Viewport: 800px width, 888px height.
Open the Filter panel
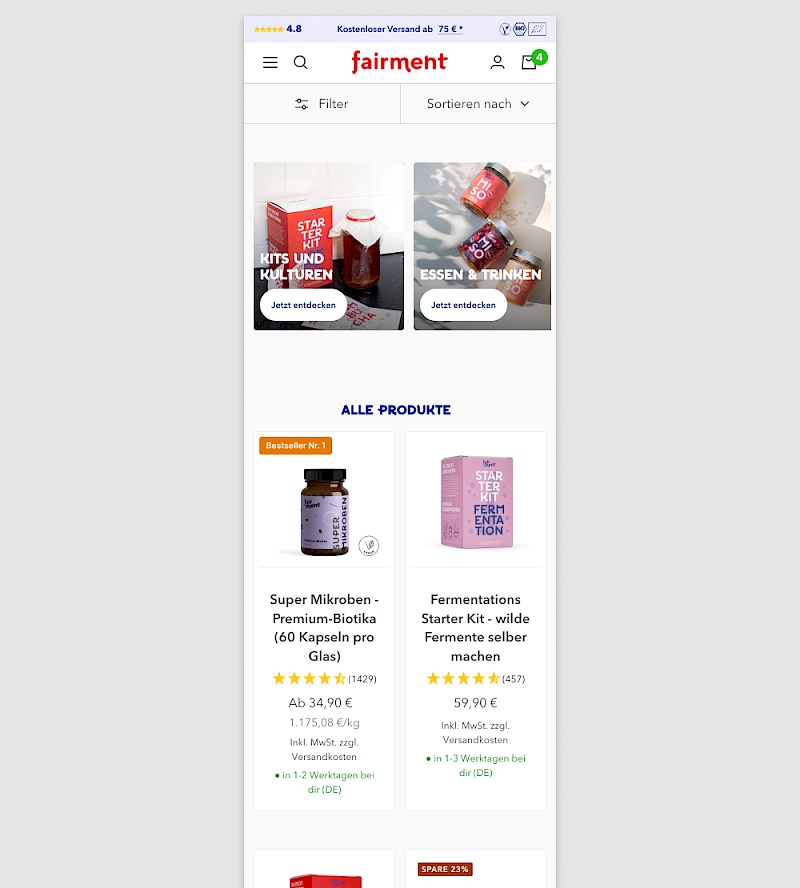pyautogui.click(x=322, y=104)
